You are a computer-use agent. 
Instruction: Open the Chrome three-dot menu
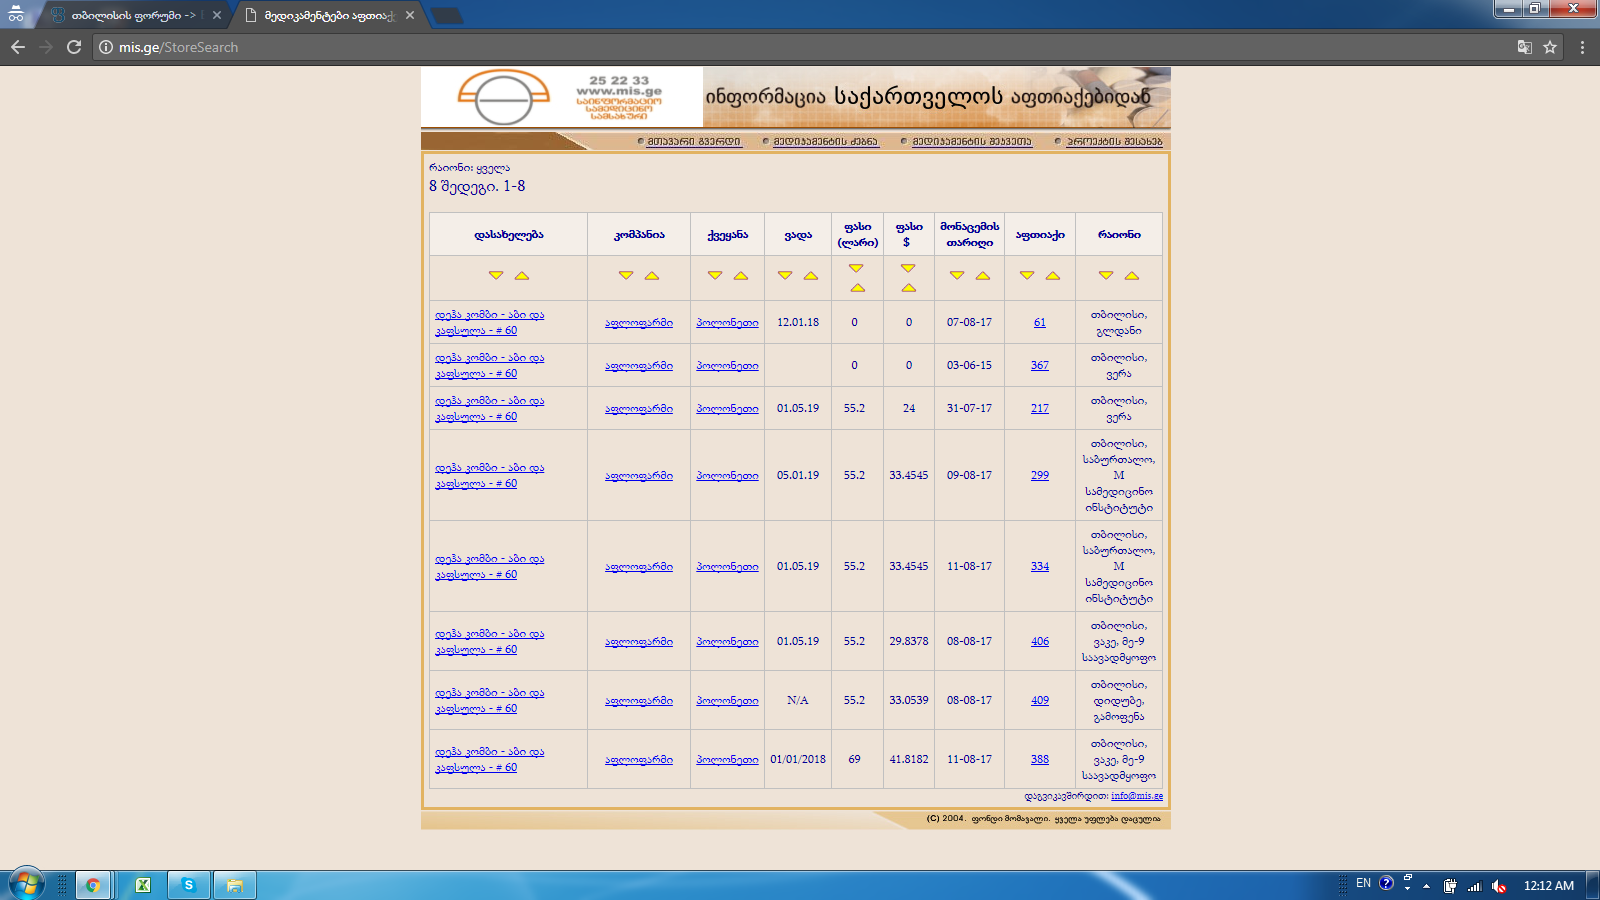pyautogui.click(x=1582, y=47)
